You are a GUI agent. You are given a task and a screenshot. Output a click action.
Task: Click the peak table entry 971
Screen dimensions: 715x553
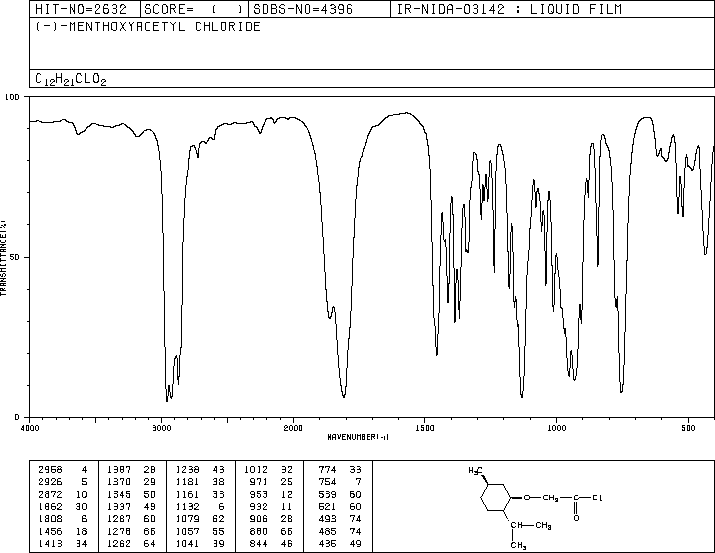click(x=259, y=481)
